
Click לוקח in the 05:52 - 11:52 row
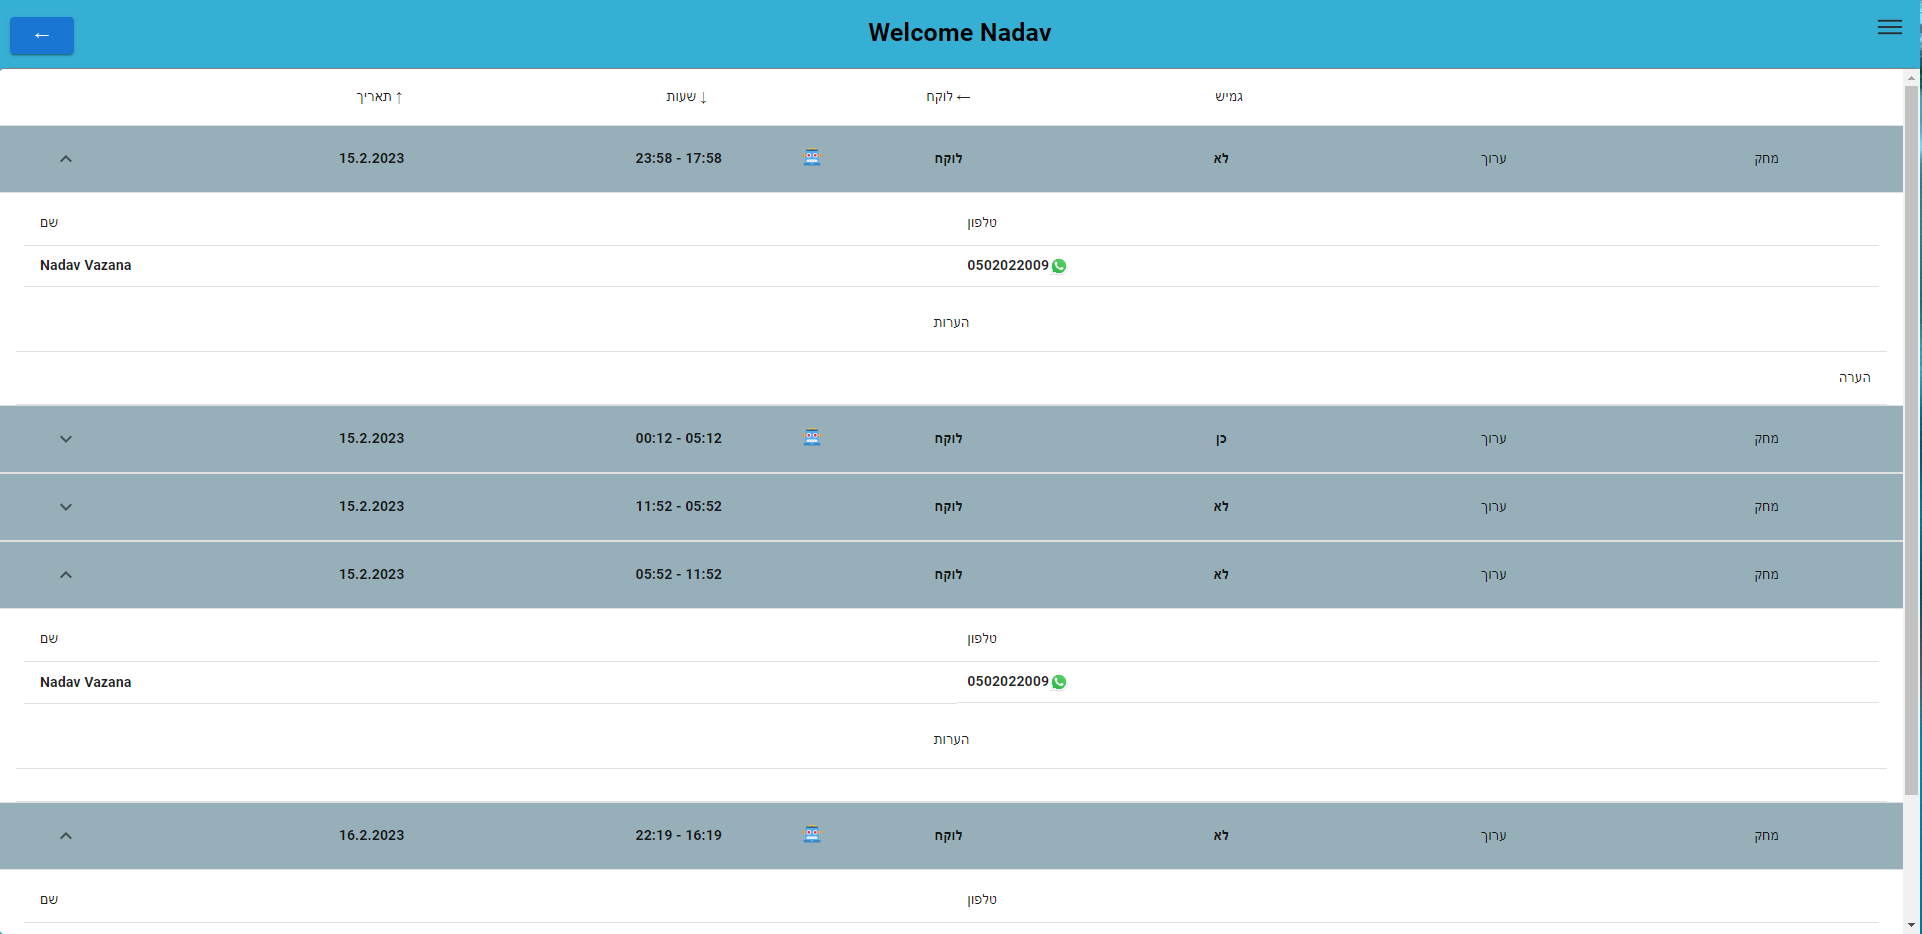[x=948, y=574]
